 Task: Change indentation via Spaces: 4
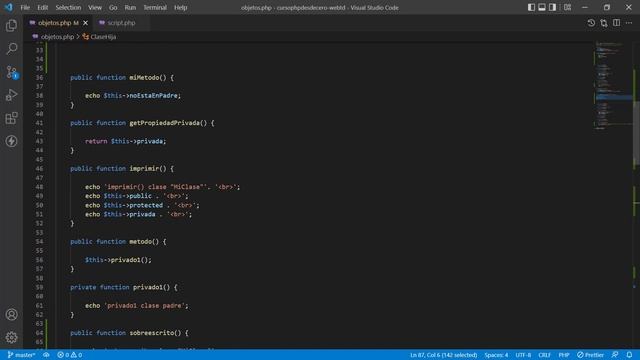tap(496, 355)
